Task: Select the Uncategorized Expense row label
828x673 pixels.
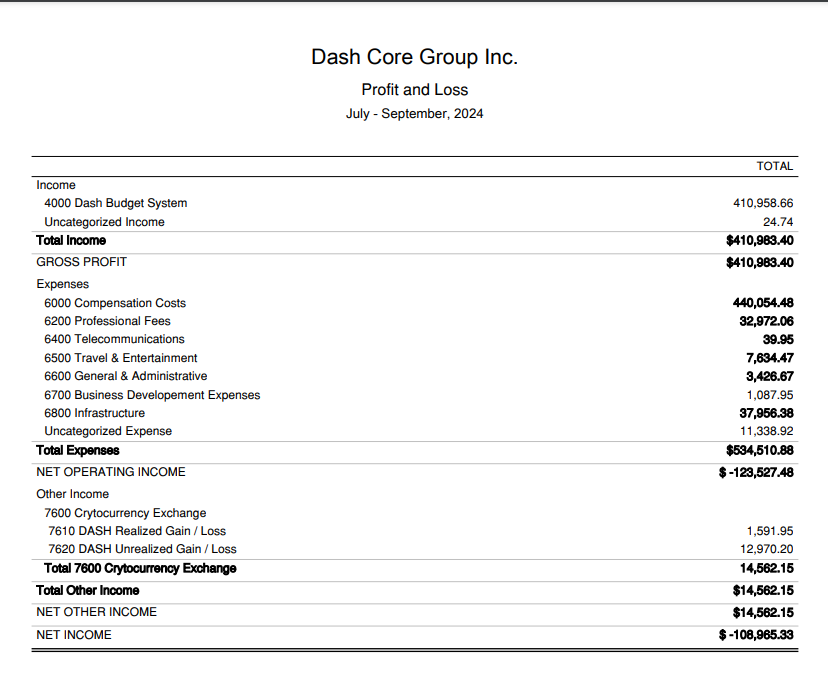Action: coord(108,431)
